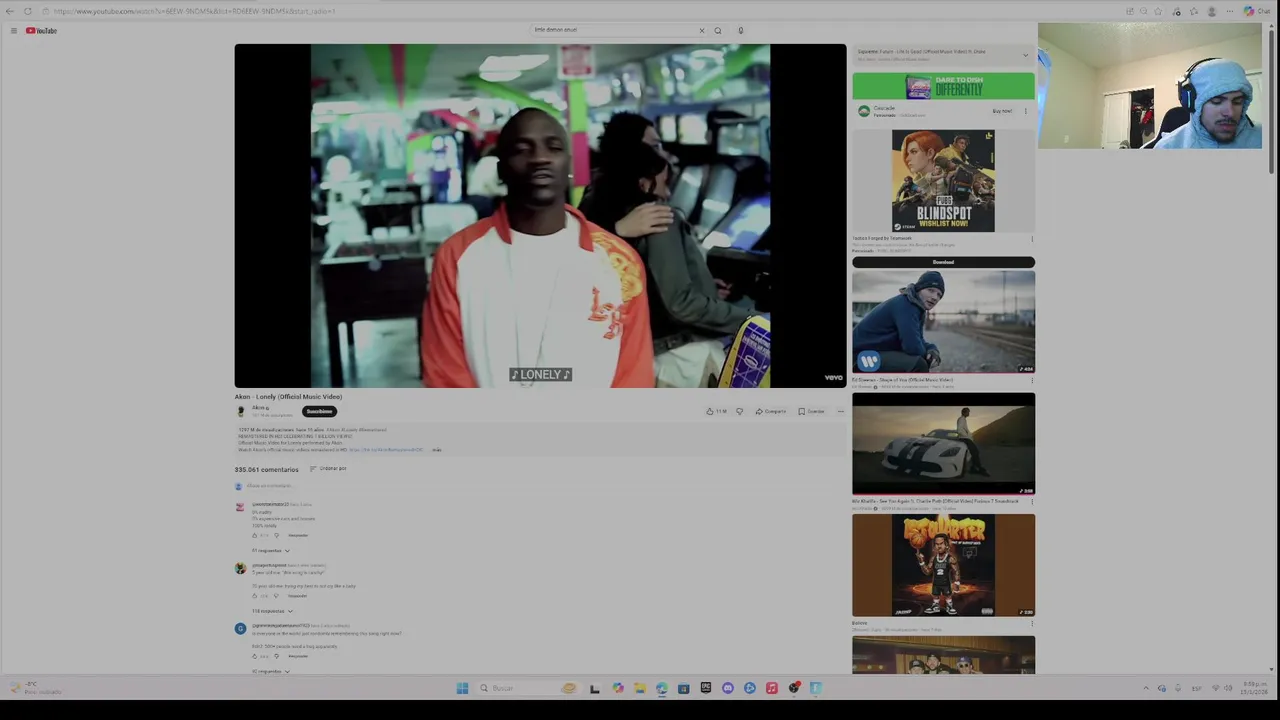Image resolution: width=1280 pixels, height=720 pixels.
Task: Reply to the '5 year old me' comment
Action: tap(297, 596)
